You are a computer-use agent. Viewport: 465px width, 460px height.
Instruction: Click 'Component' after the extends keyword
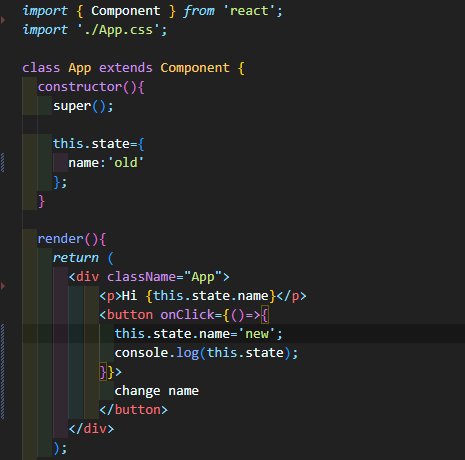pyautogui.click(x=195, y=68)
